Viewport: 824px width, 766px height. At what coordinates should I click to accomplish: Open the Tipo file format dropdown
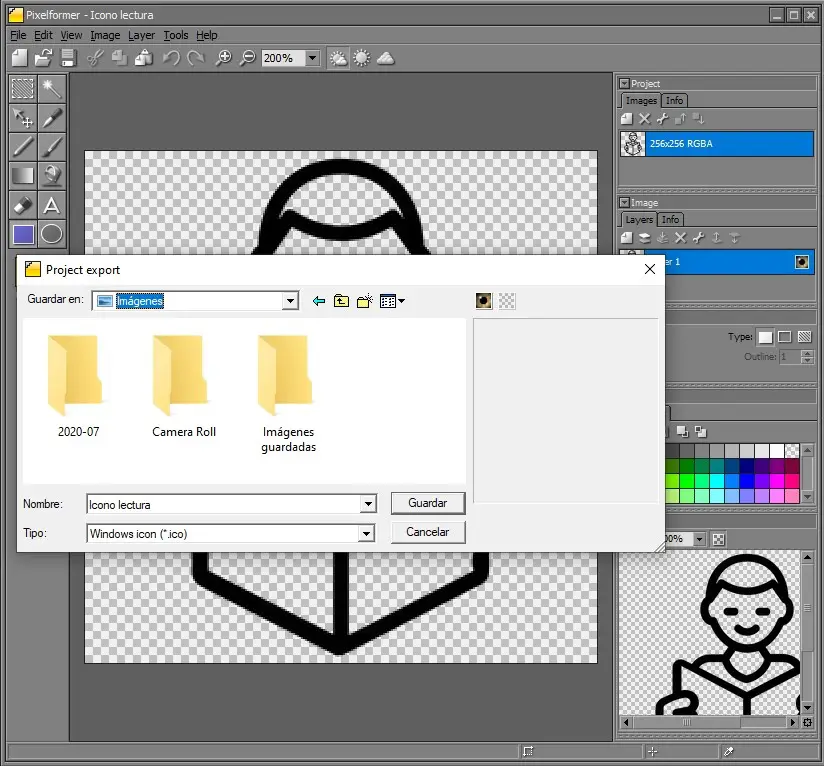pos(367,534)
